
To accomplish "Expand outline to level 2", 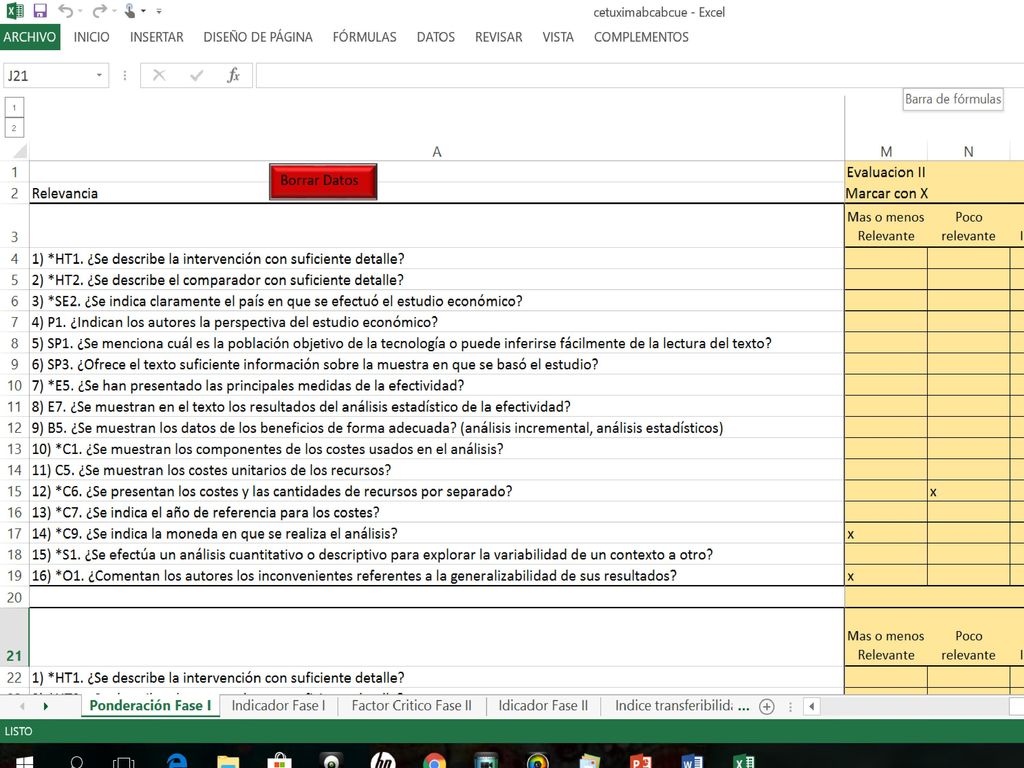I will click(14, 128).
